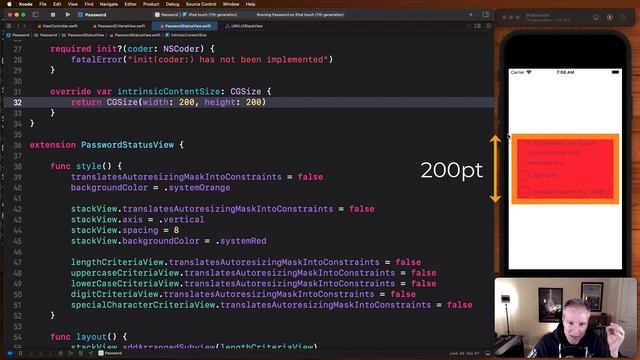Screen dimensions: 640x360
Task: Click 'specialCharacterCriteriaView' on line 51
Action: click(143, 305)
